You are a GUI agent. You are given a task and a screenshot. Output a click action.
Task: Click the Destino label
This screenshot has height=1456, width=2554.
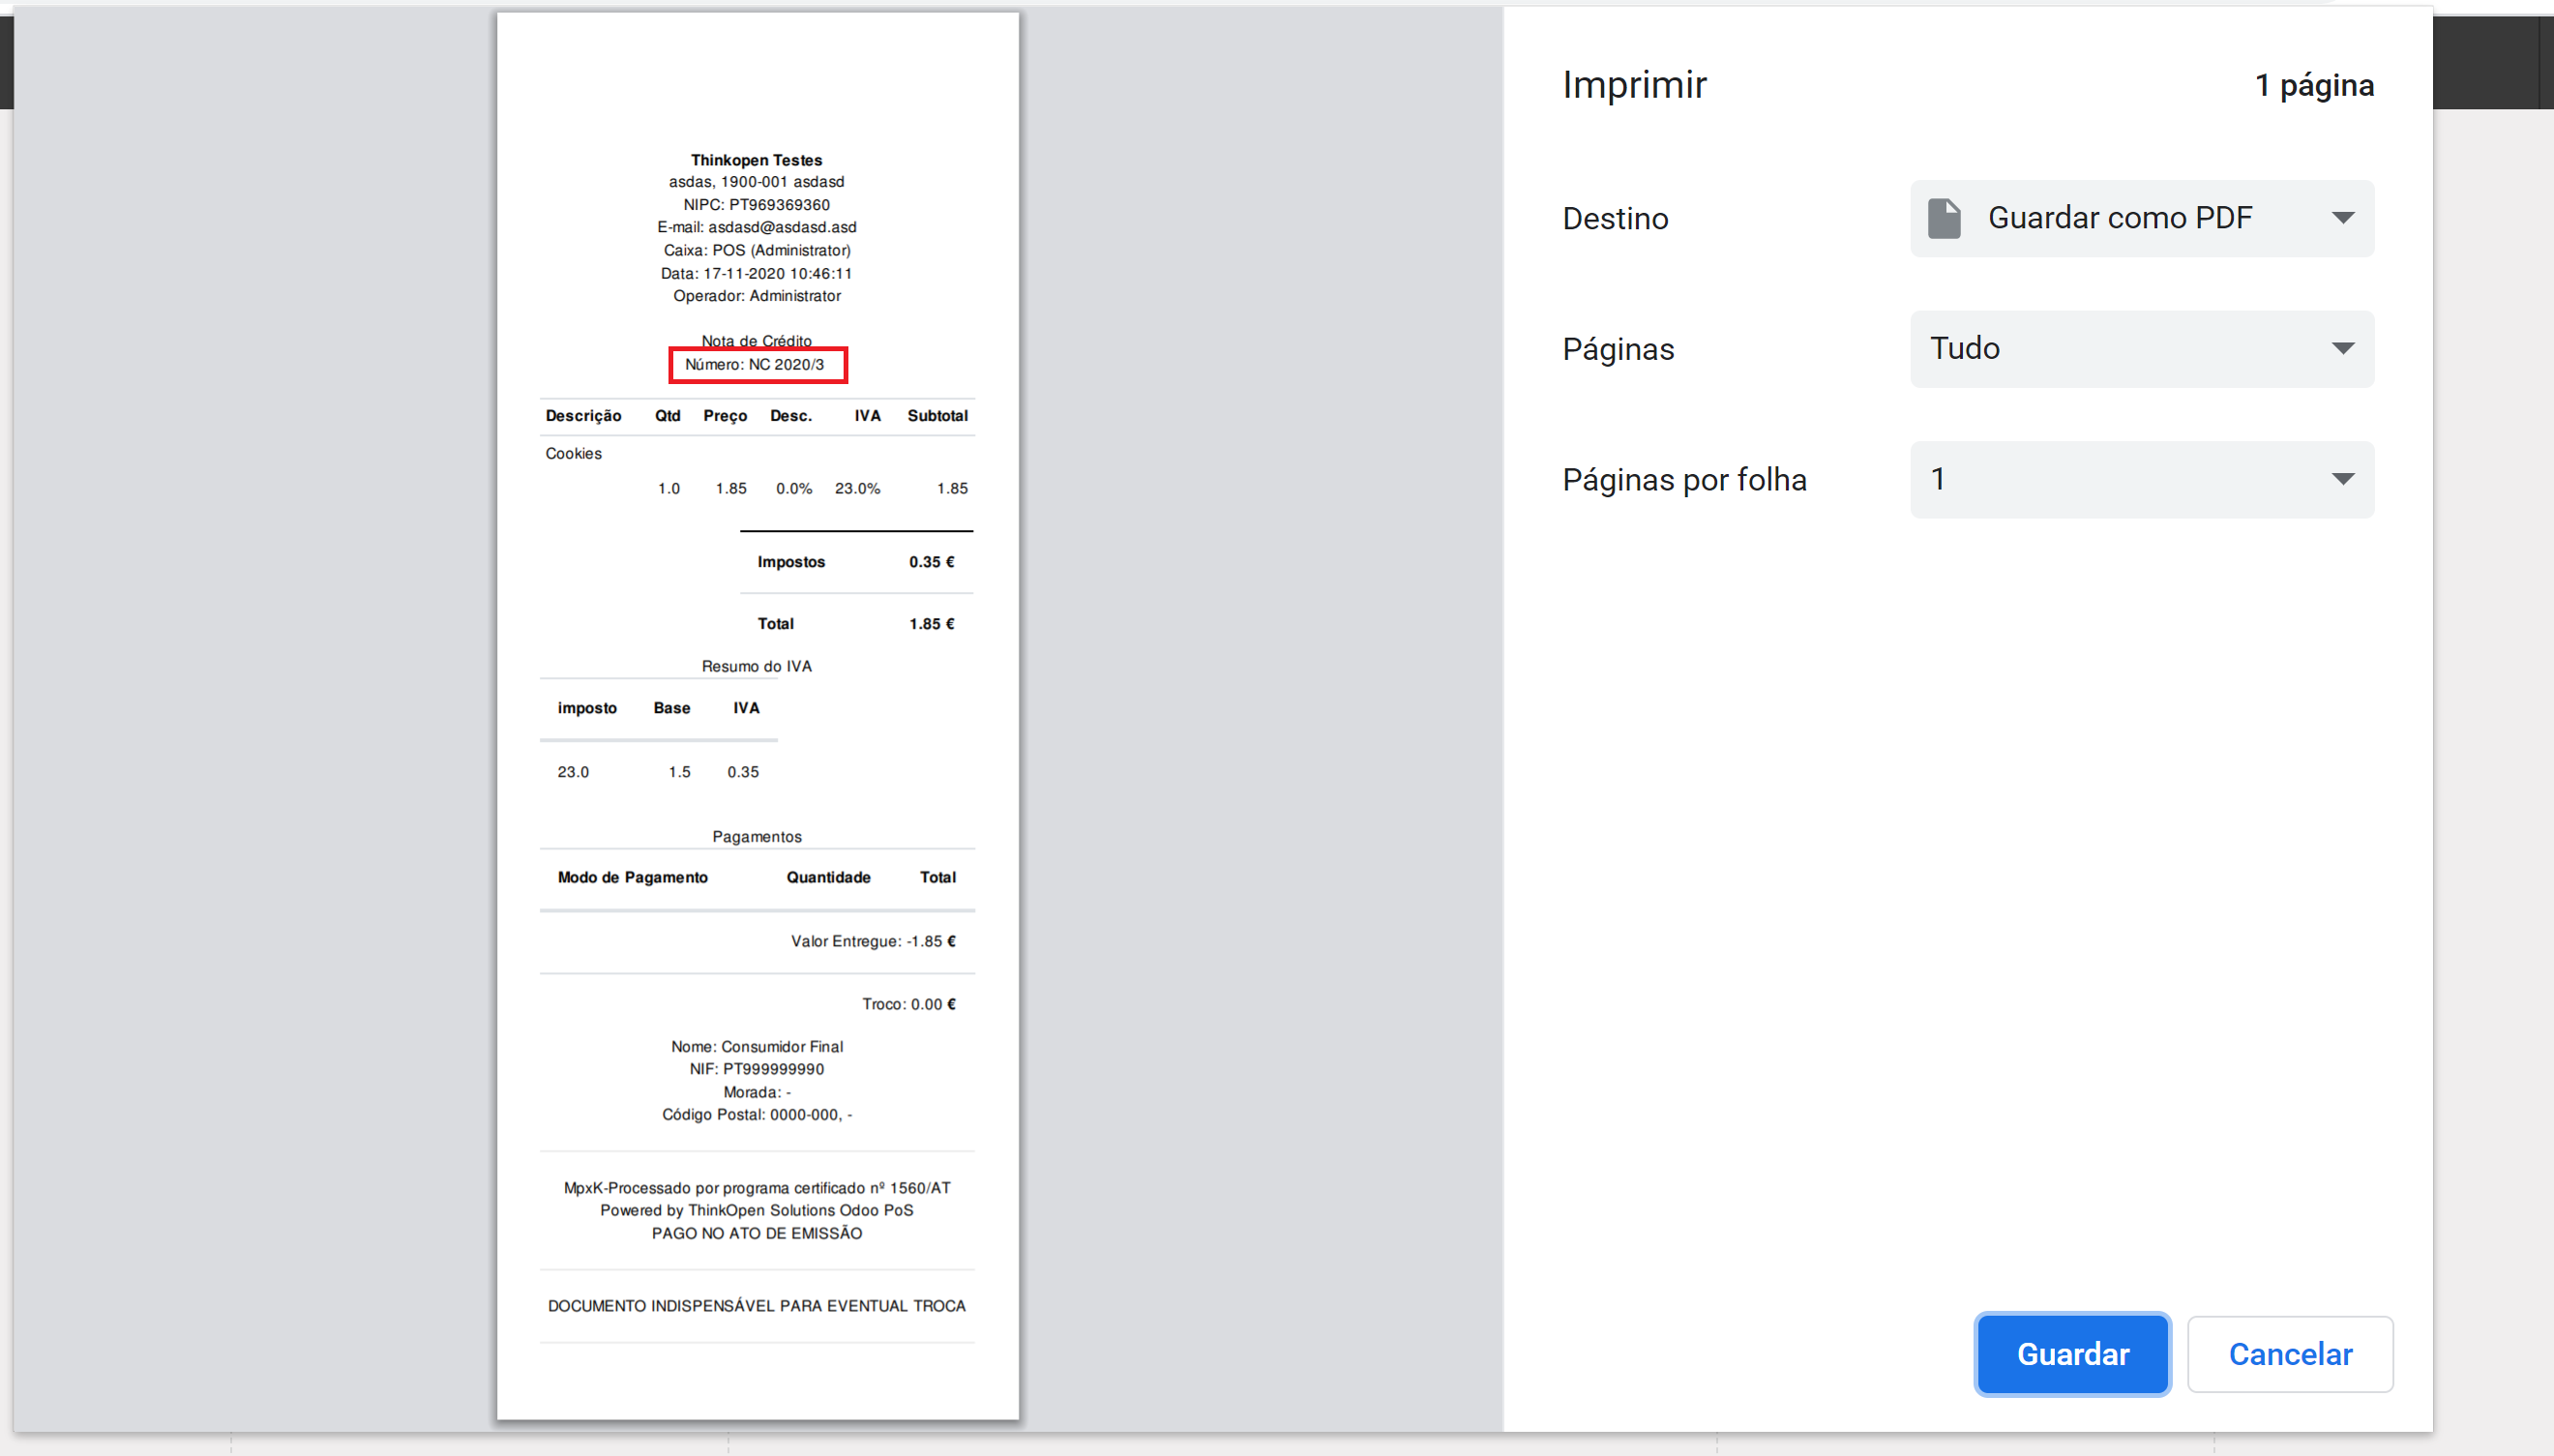pyautogui.click(x=1615, y=218)
